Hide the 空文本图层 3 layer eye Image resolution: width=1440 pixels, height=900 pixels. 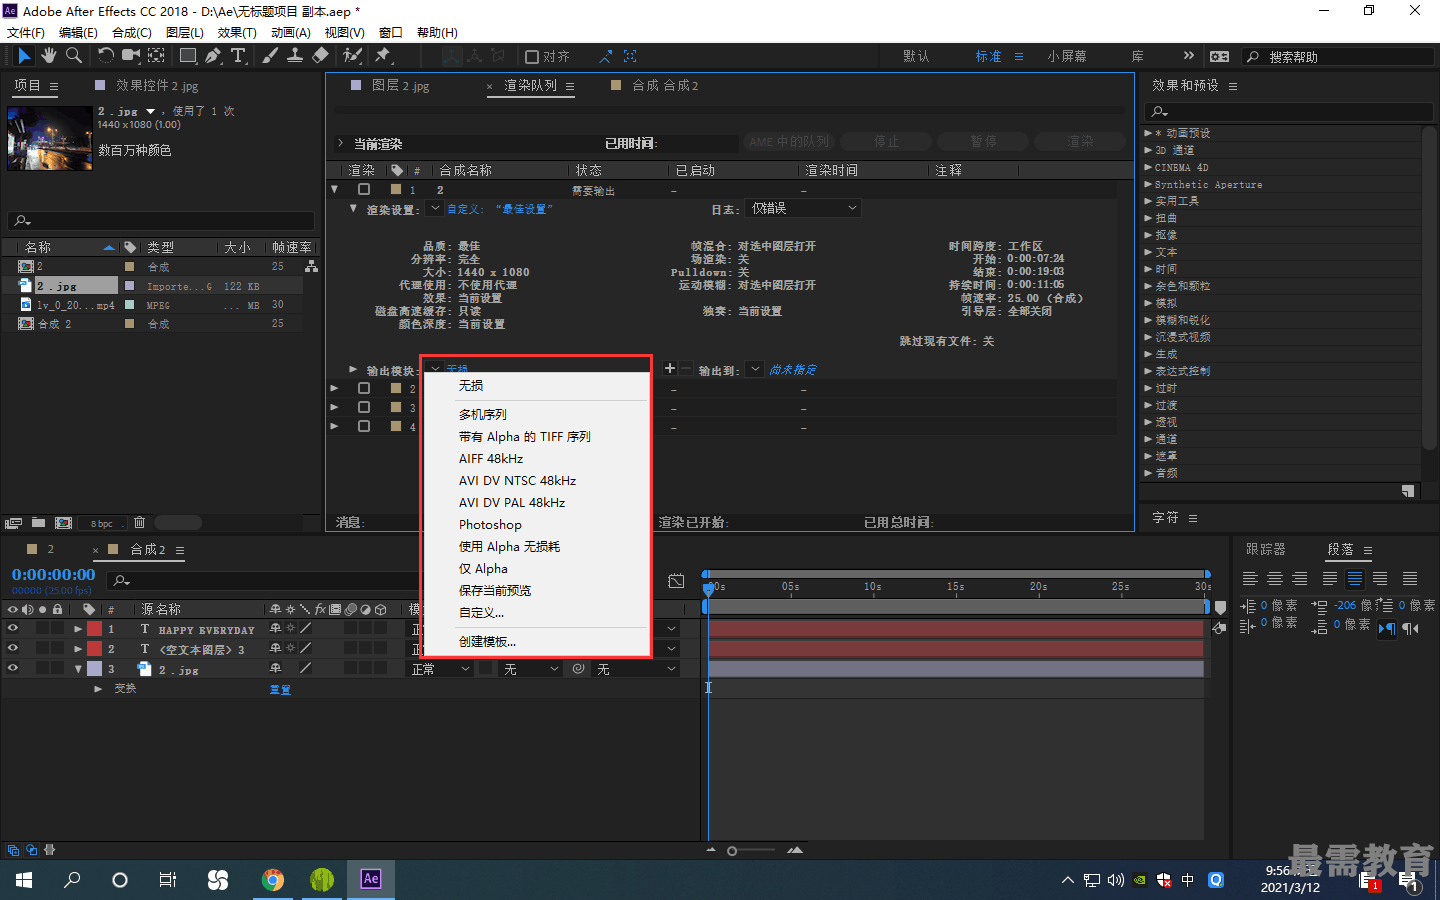13,648
